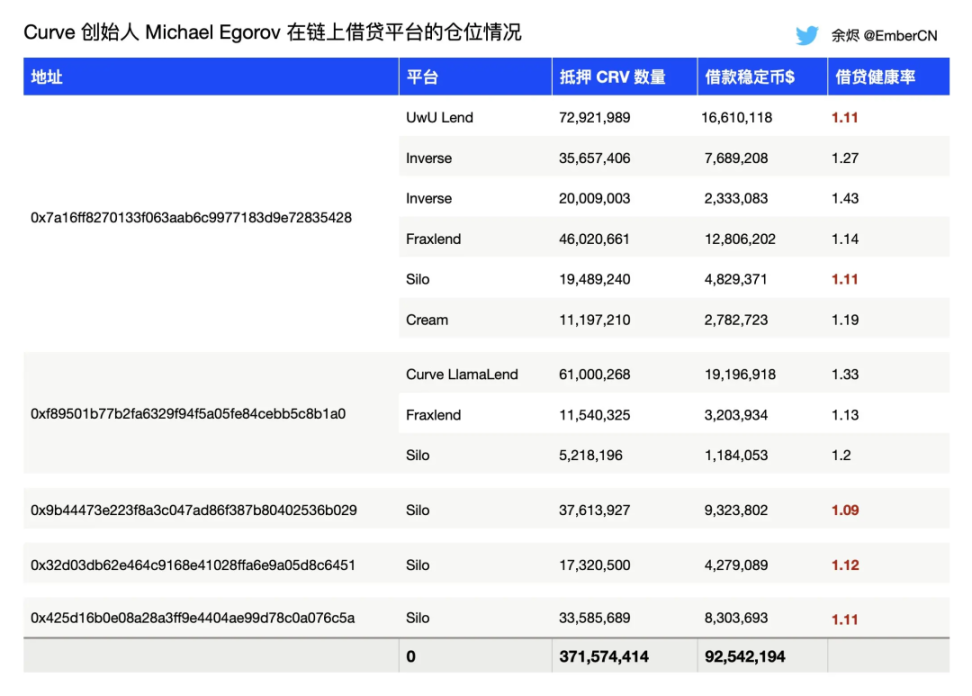Click the red 1.09 health ratio value
This screenshot has width=972, height=696.
point(846,510)
